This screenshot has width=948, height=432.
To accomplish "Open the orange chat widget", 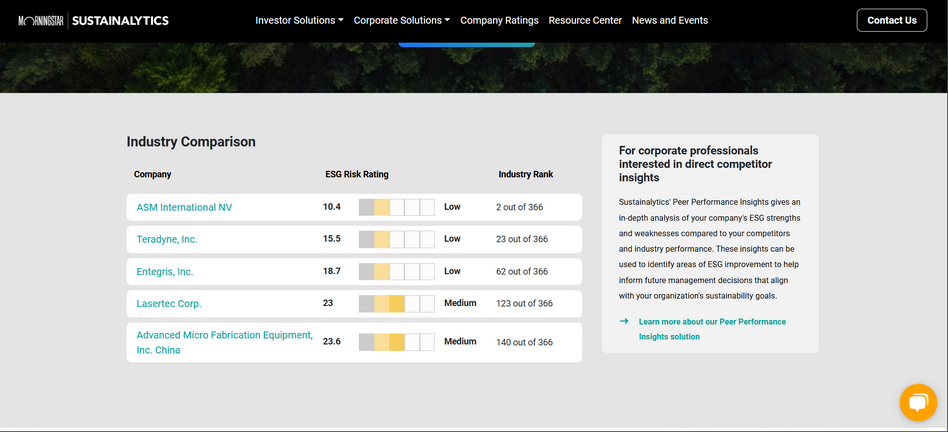I will pyautogui.click(x=917, y=402).
